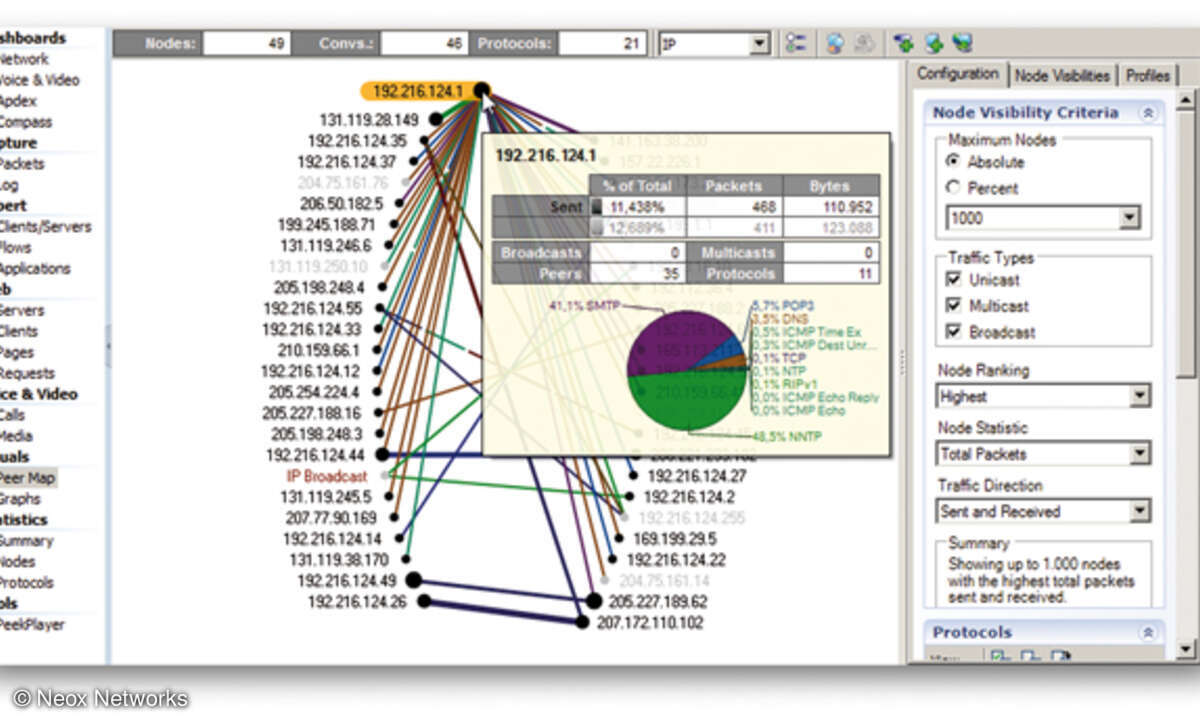Click the node dot beside 192.216.124.44
The height and width of the screenshot is (720, 1200).
pyautogui.click(x=382, y=454)
